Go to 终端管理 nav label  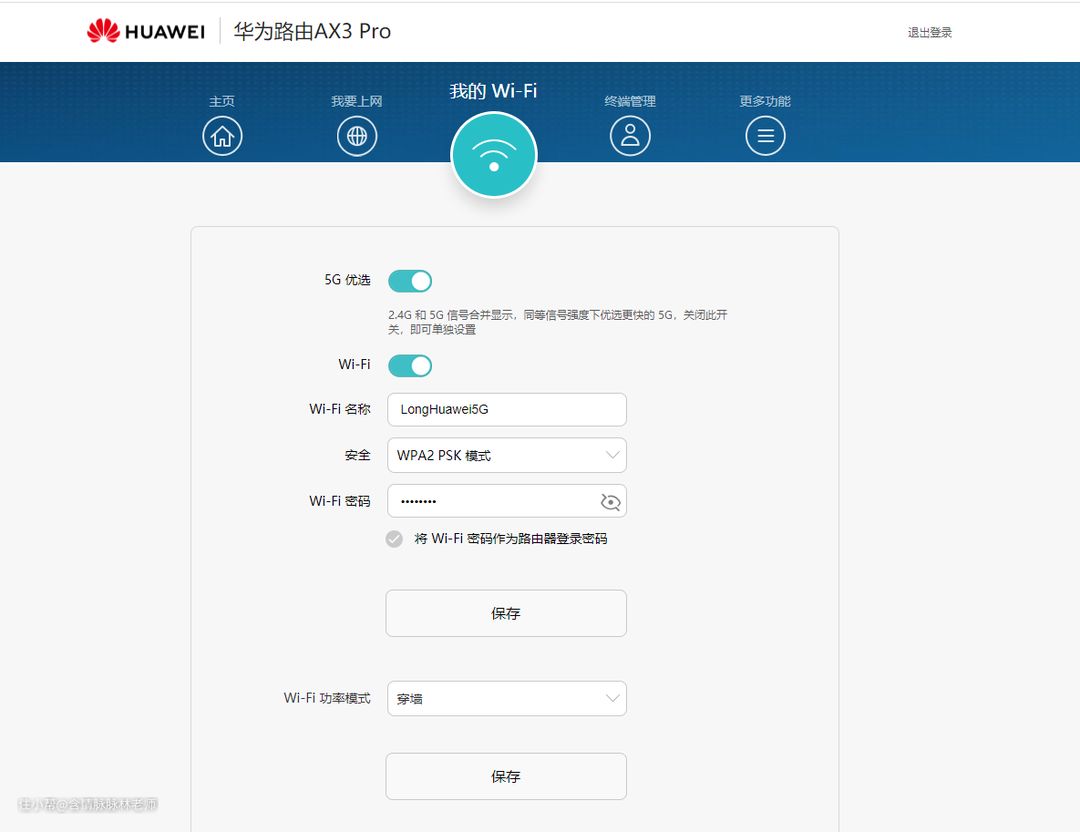[630, 101]
